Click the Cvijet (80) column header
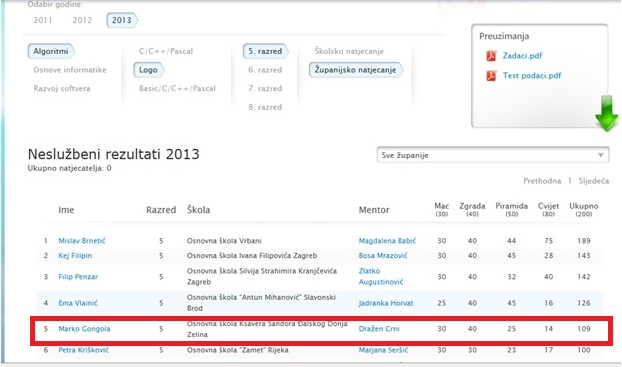Screen dimensions: 622x367 (x=549, y=209)
